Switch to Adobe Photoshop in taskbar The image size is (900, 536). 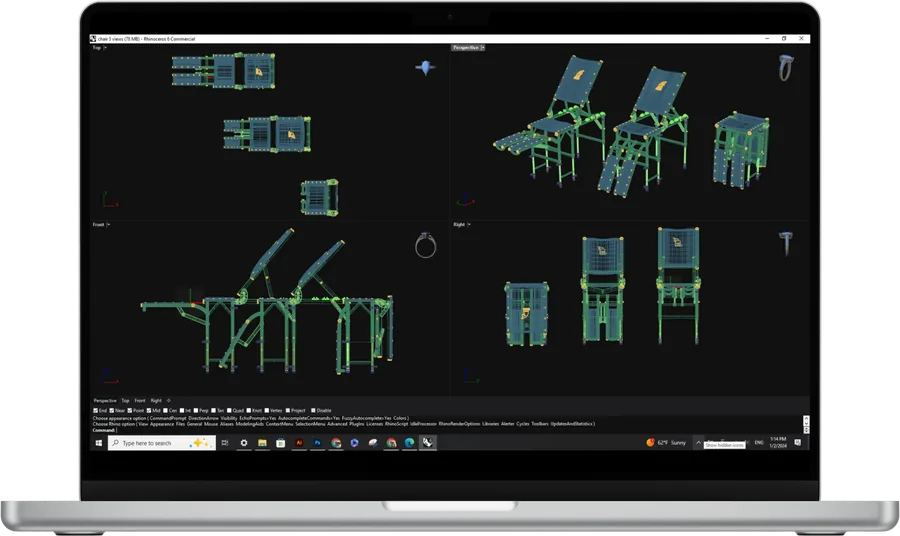[x=317, y=443]
